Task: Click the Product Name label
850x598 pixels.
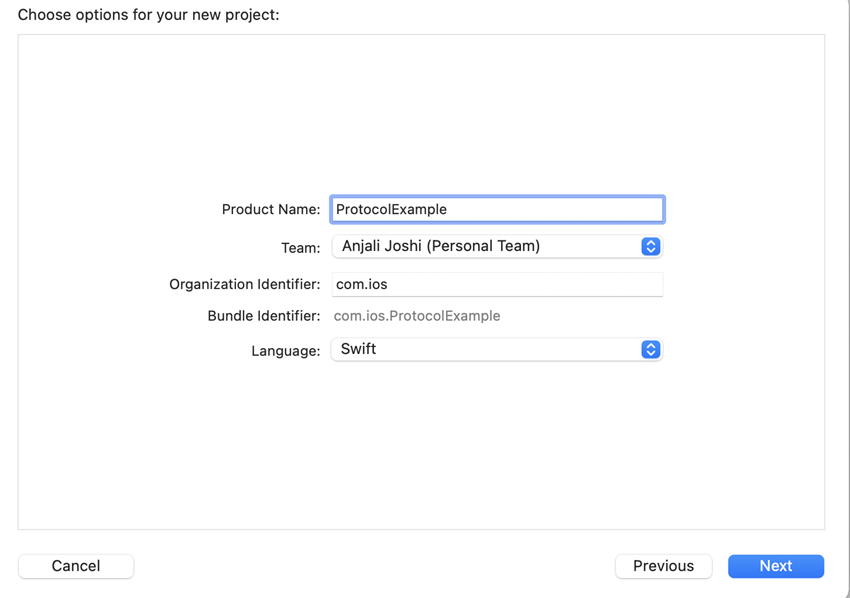Action: pos(271,209)
